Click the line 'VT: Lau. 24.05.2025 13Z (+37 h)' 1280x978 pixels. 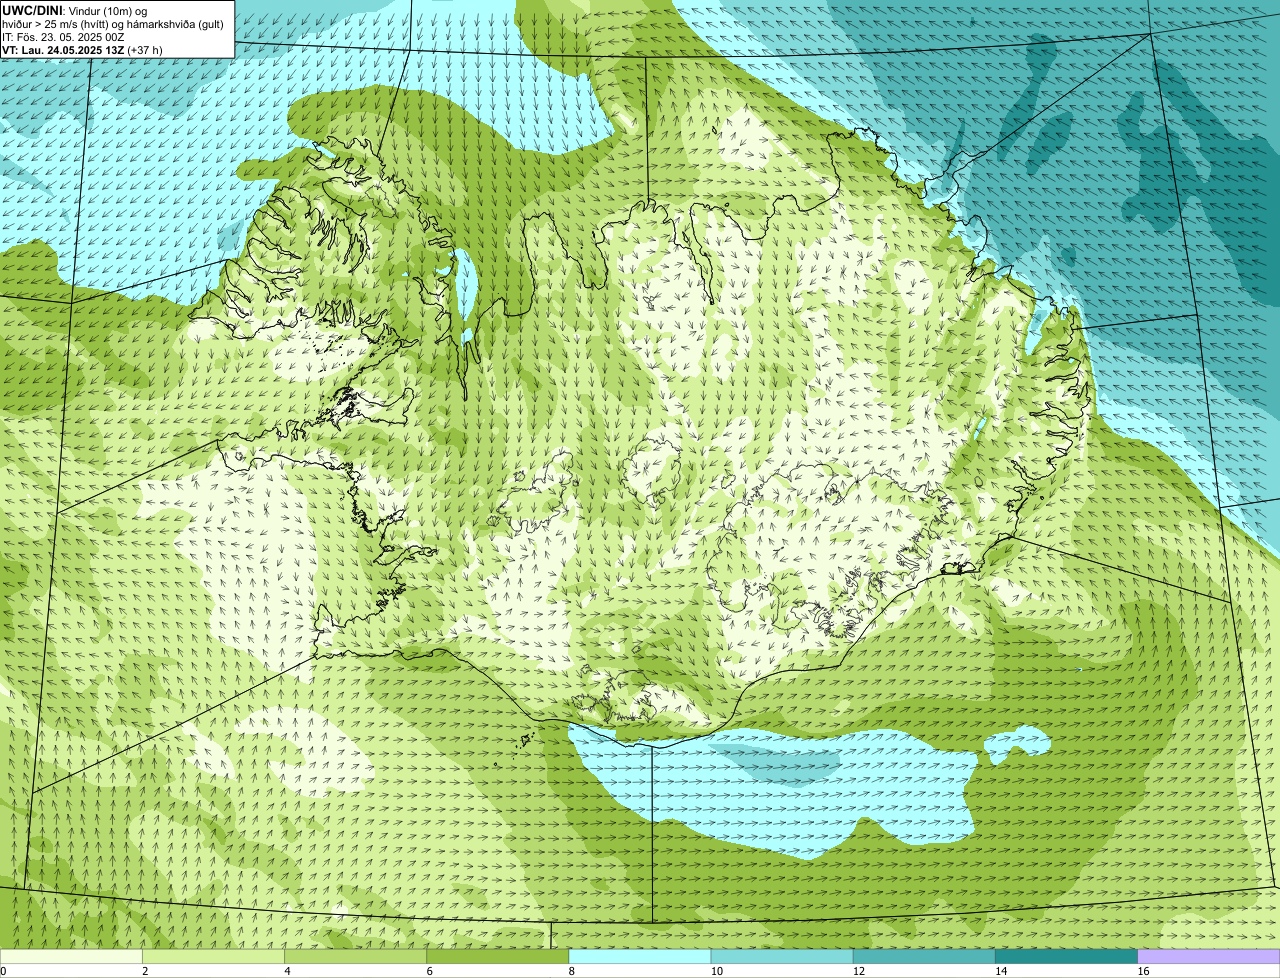(82, 49)
